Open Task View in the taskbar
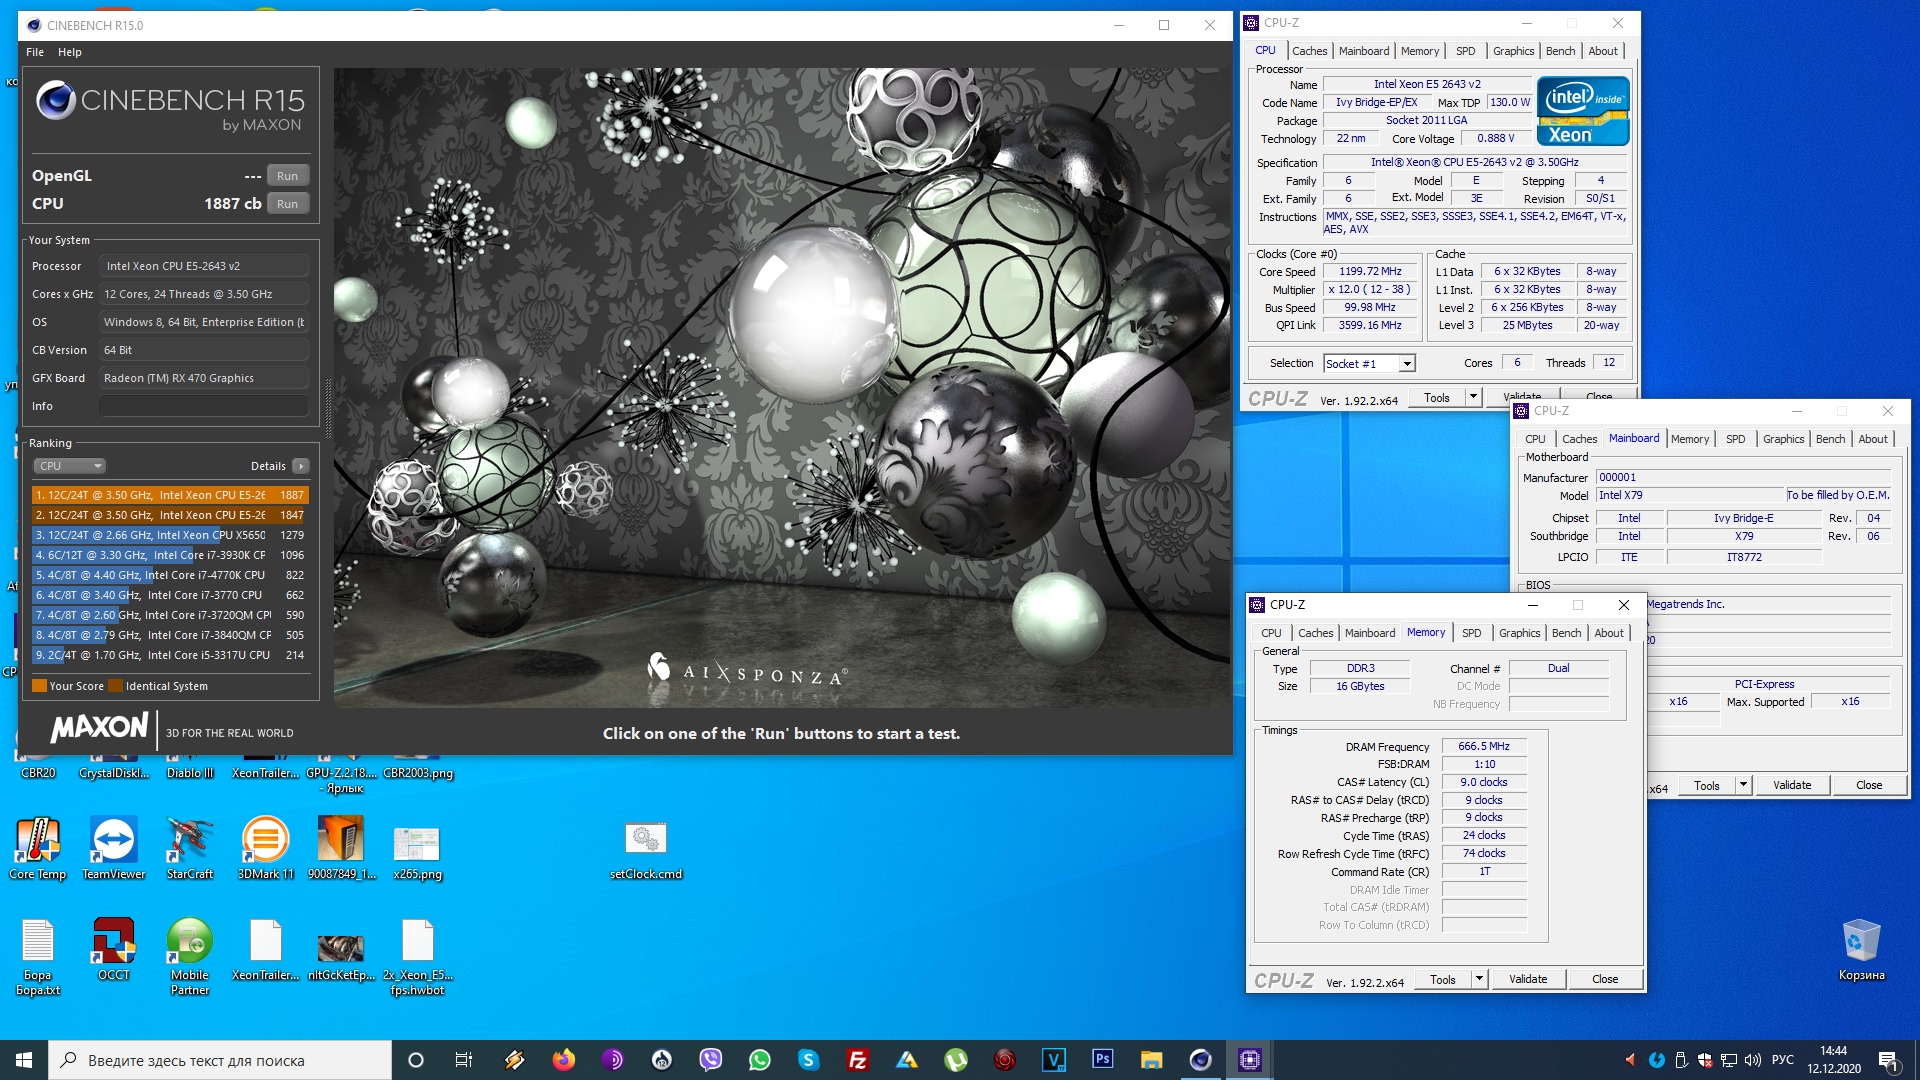 click(464, 1060)
